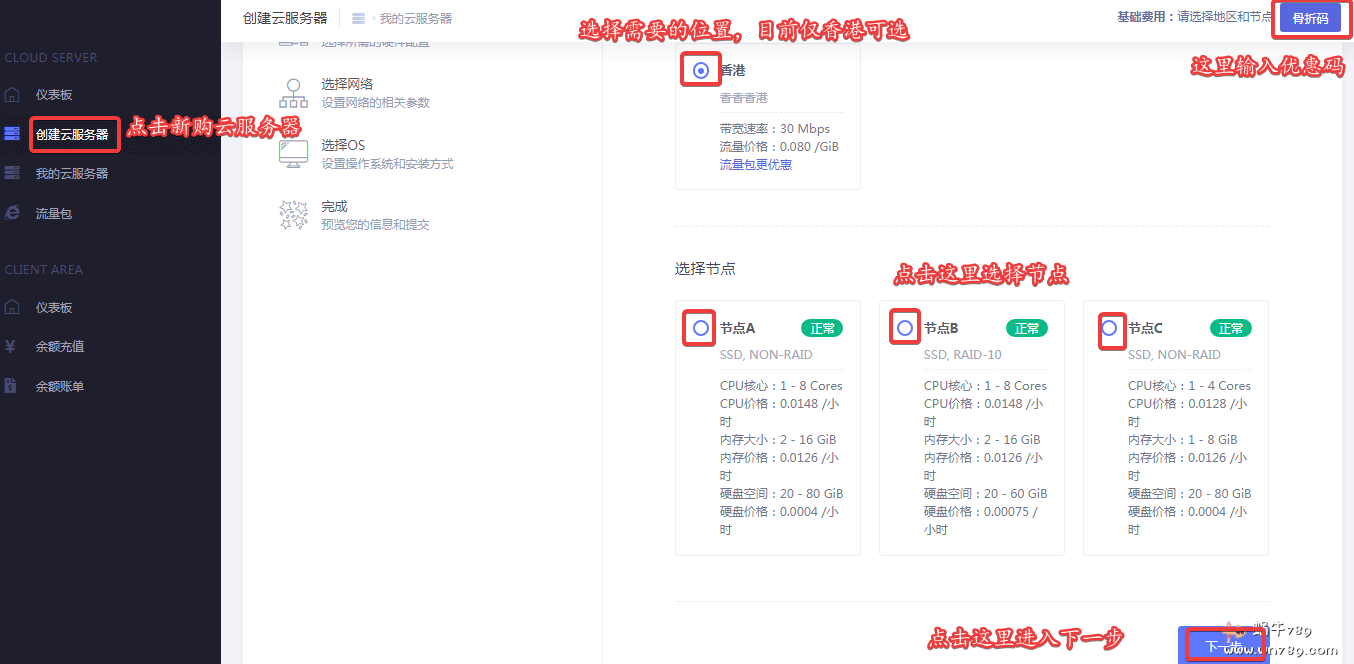Select the 节点A radio button

coord(701,328)
